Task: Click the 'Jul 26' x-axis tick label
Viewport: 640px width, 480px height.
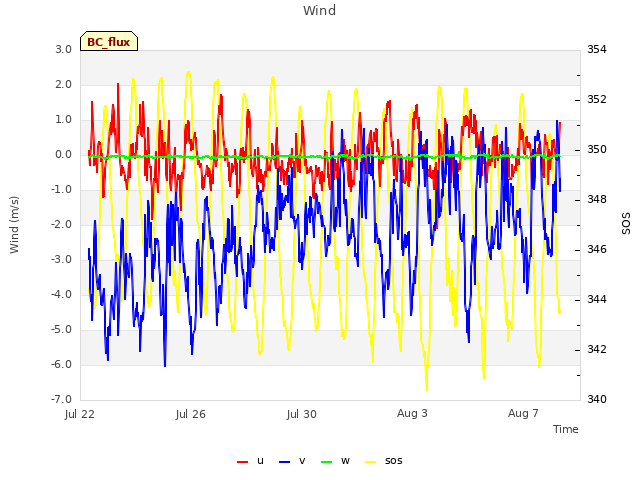Action: 191,414
